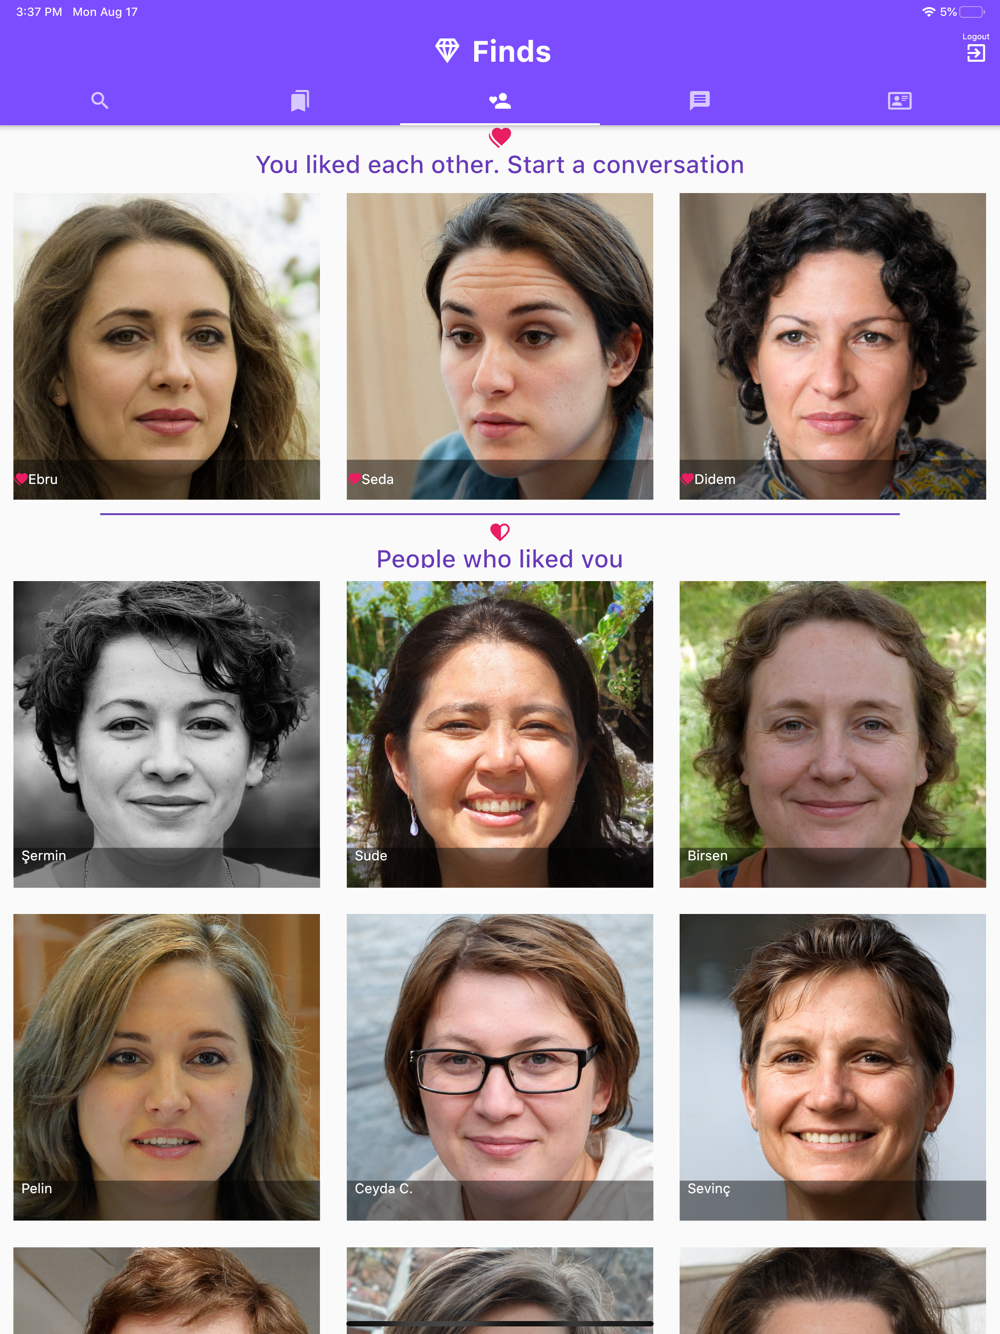The width and height of the screenshot is (1000, 1334).
Task: View Sevinç's profile card
Action: [833, 1067]
